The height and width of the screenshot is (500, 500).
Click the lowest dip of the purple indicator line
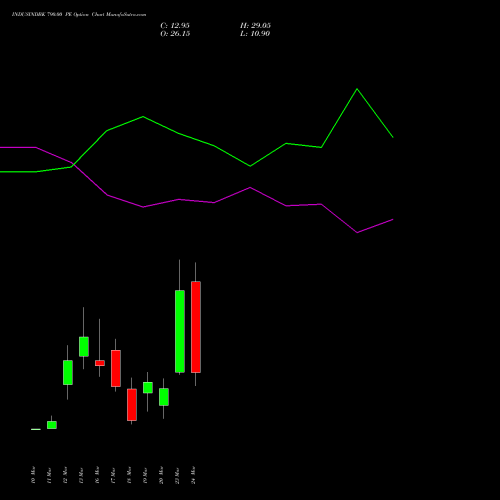coord(357,233)
